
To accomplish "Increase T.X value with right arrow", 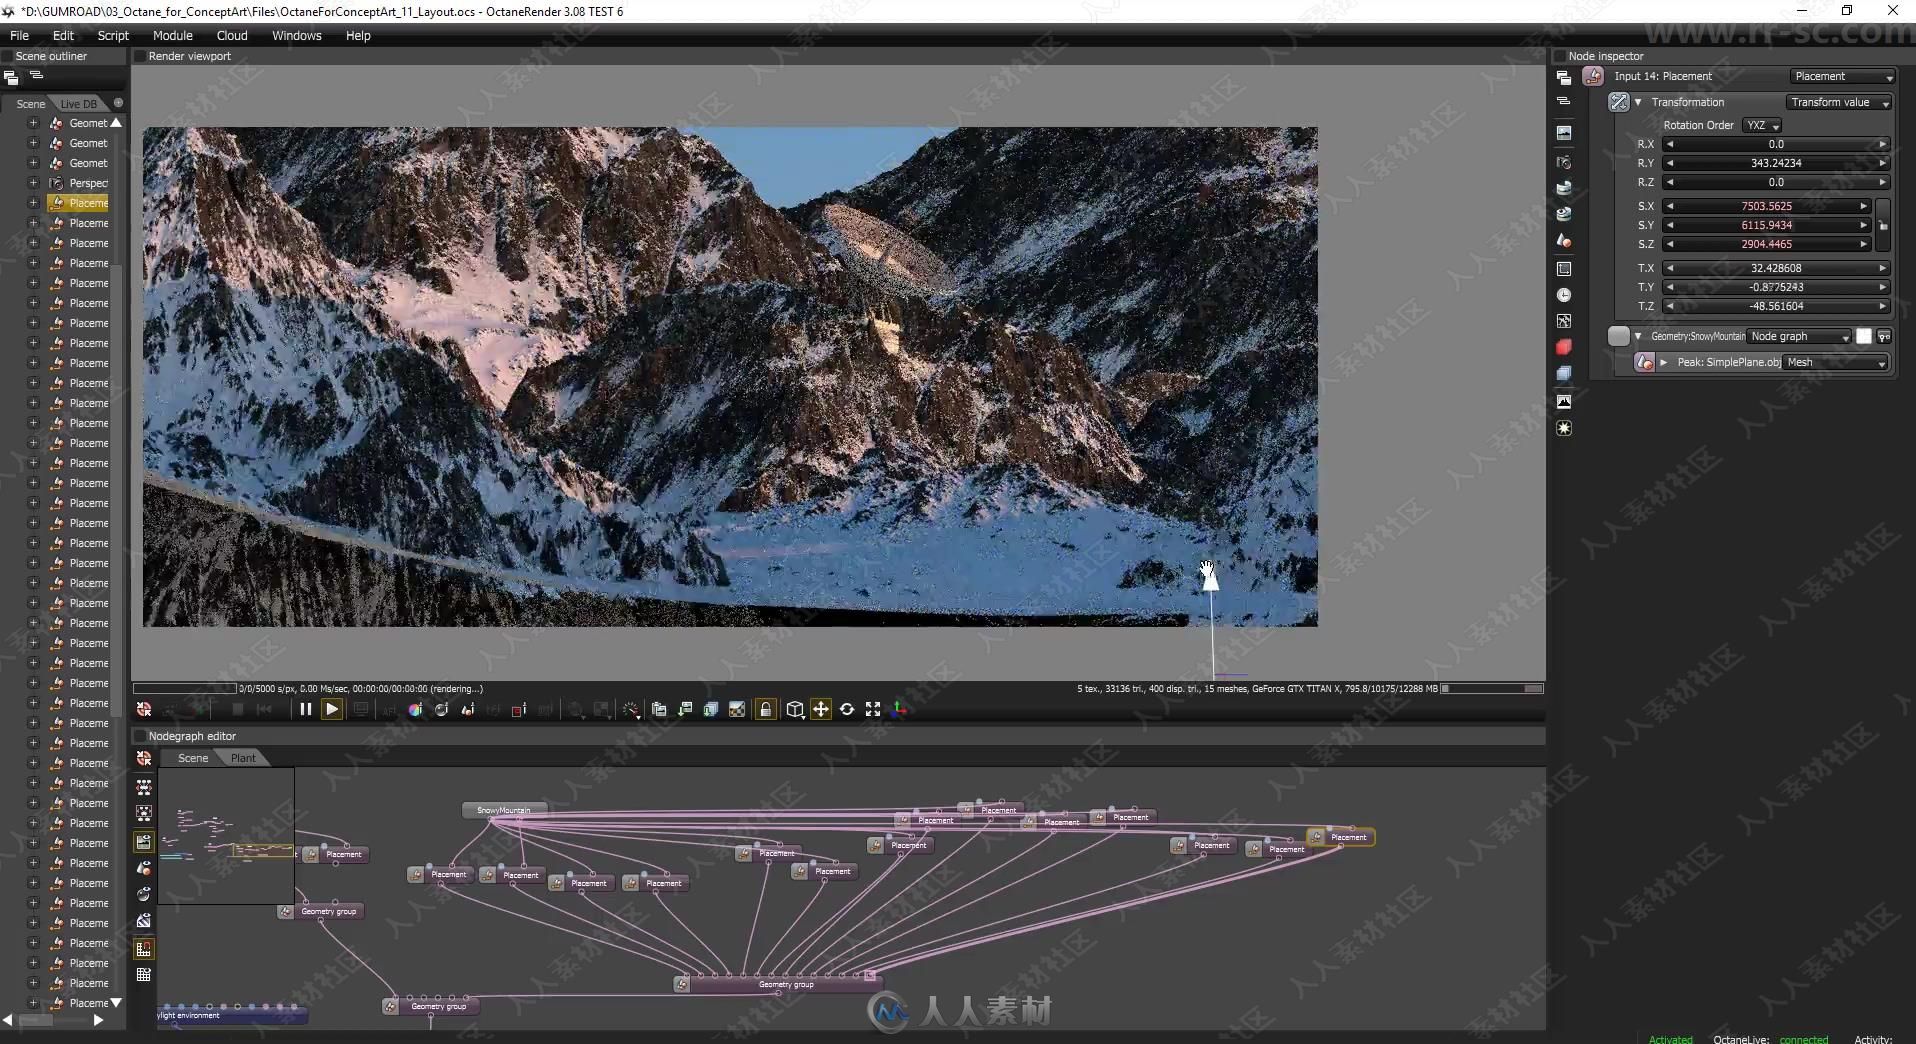I will [1882, 268].
